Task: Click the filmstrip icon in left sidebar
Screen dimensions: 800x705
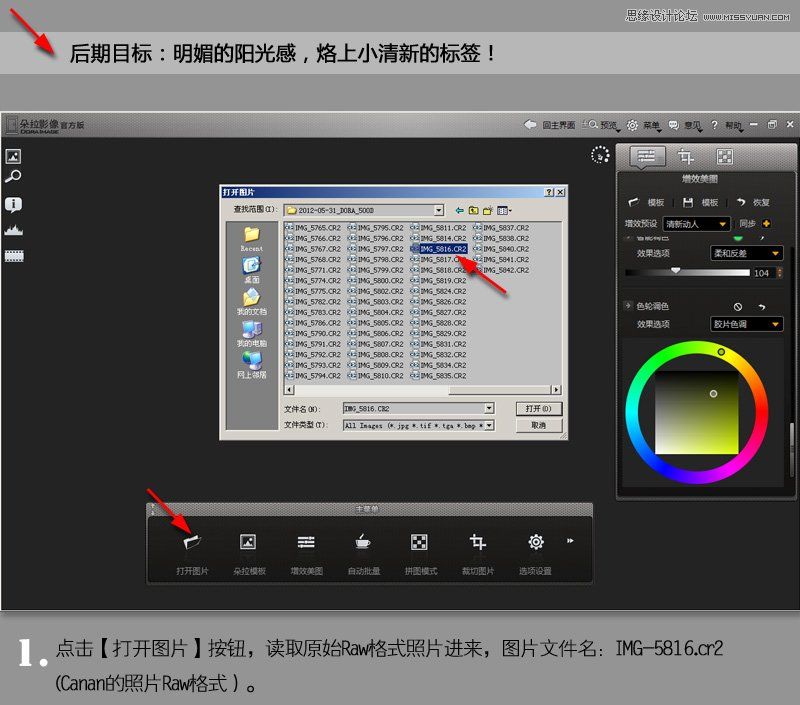Action: [x=14, y=255]
